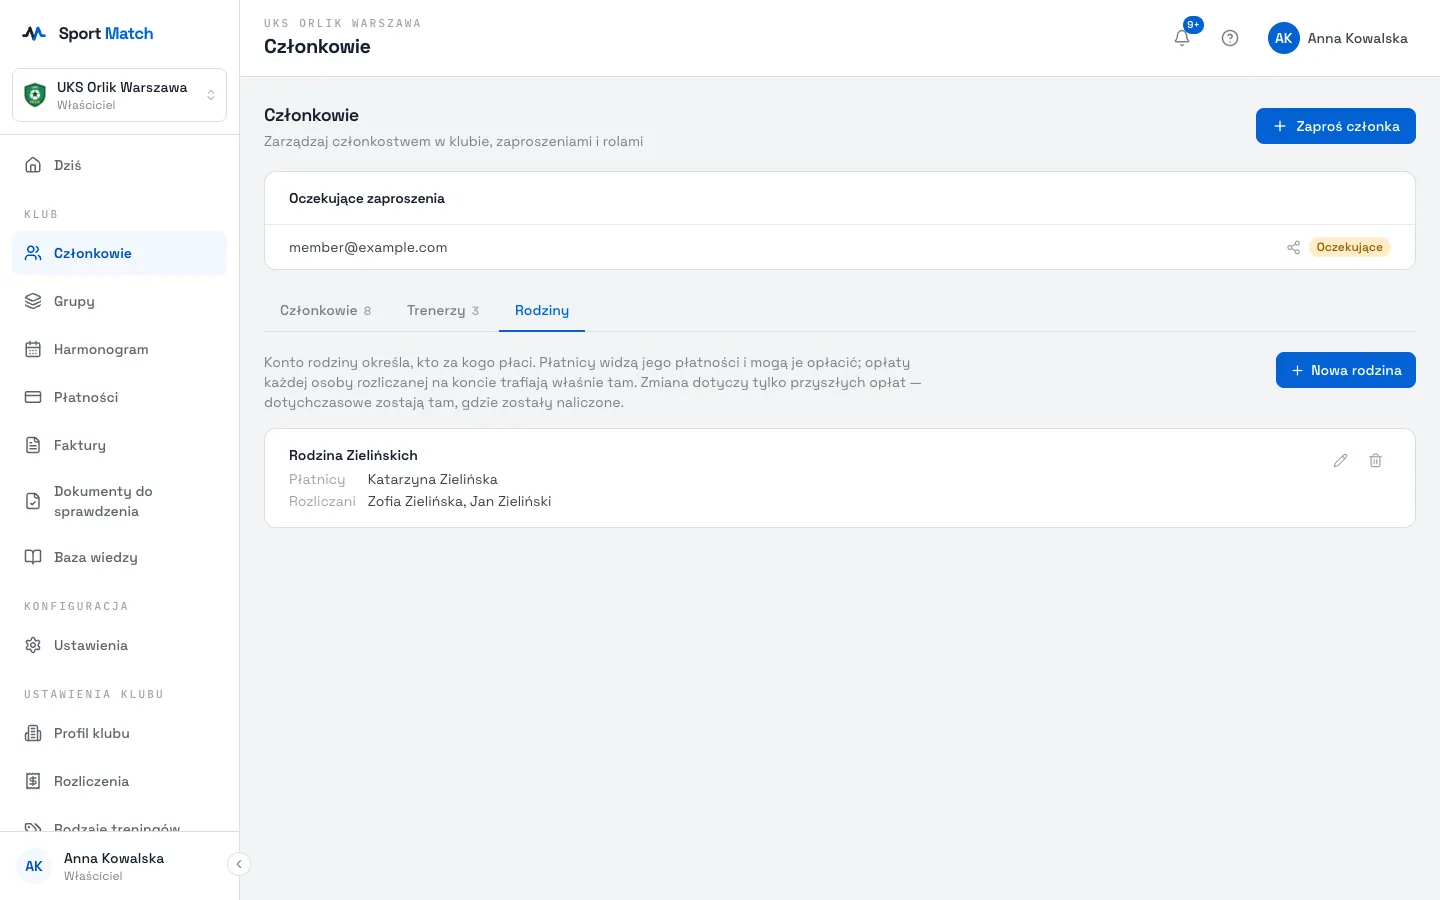Click the member@example.com invitation email
This screenshot has width=1440, height=900.
[368, 247]
